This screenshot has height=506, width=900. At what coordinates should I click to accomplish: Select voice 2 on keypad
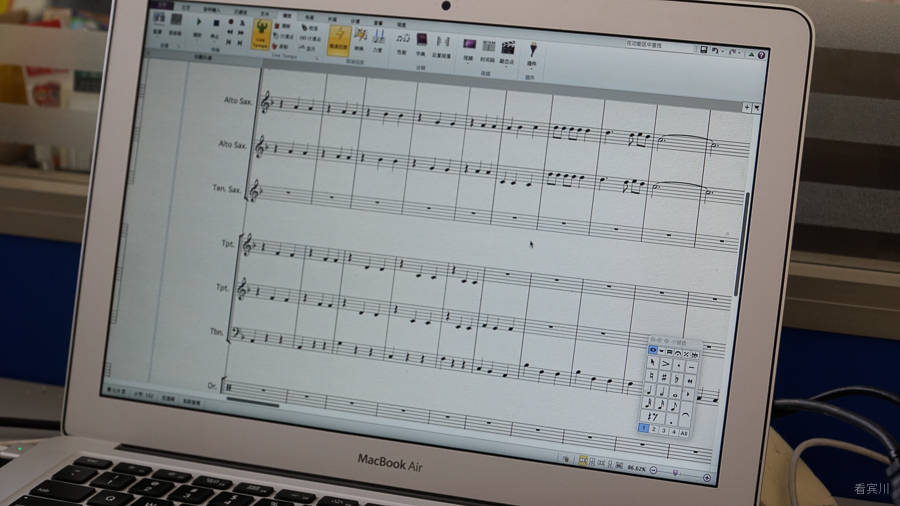654,429
